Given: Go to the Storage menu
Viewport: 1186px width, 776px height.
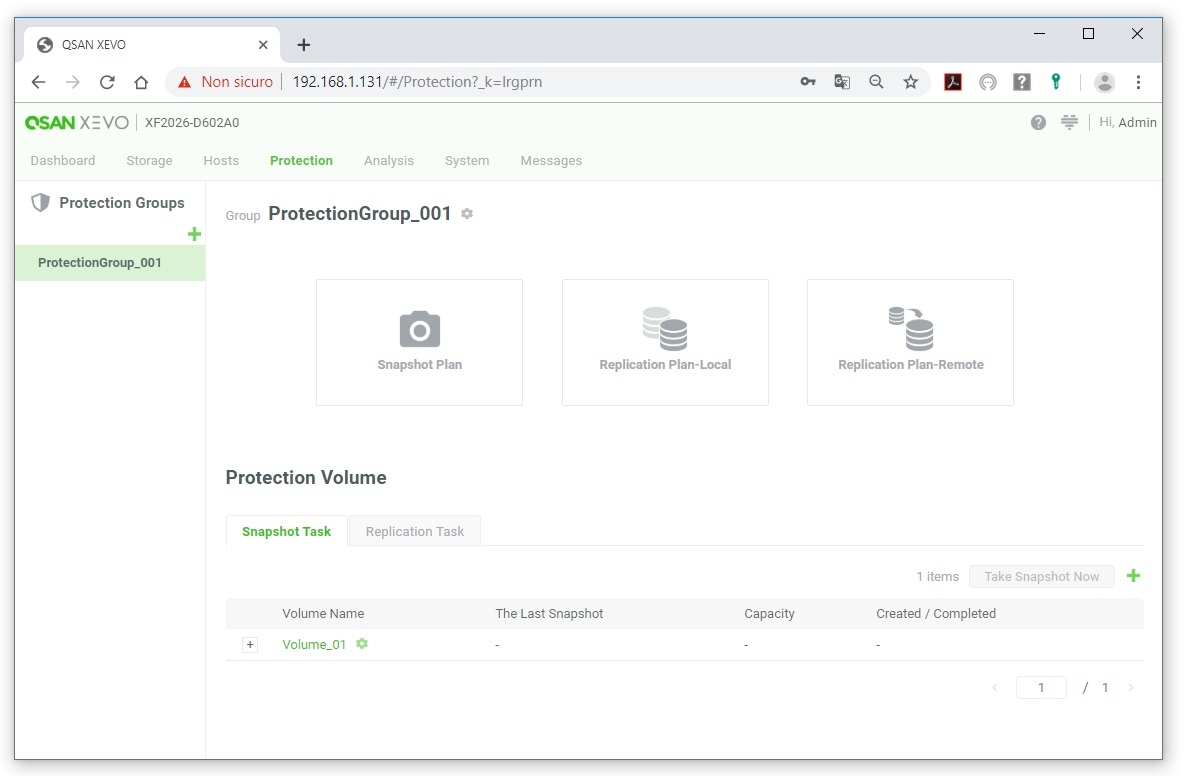Looking at the screenshot, I should (149, 161).
